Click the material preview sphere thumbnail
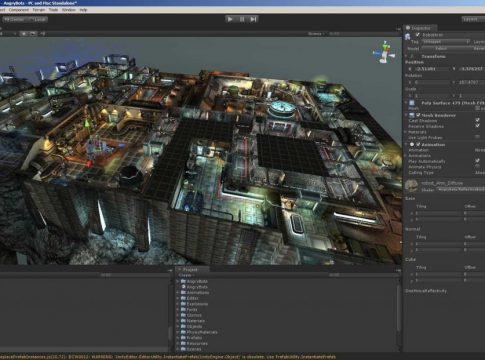Viewport: 485px width, 360px height. pyautogui.click(x=411, y=186)
